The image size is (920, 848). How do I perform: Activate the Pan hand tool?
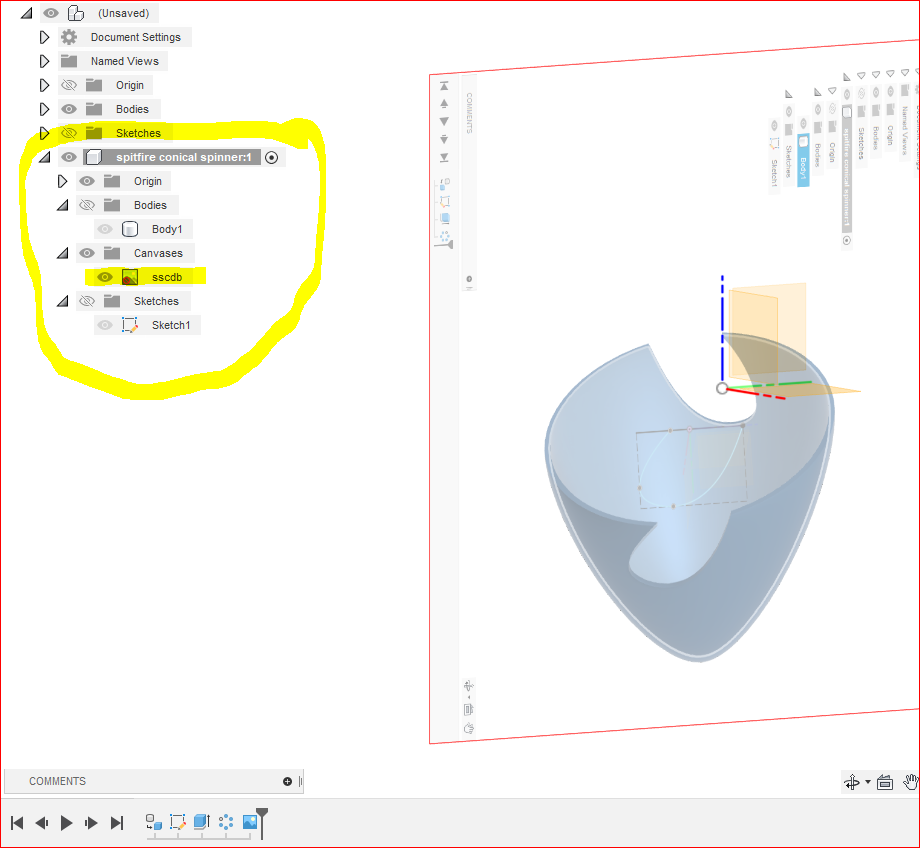[911, 782]
